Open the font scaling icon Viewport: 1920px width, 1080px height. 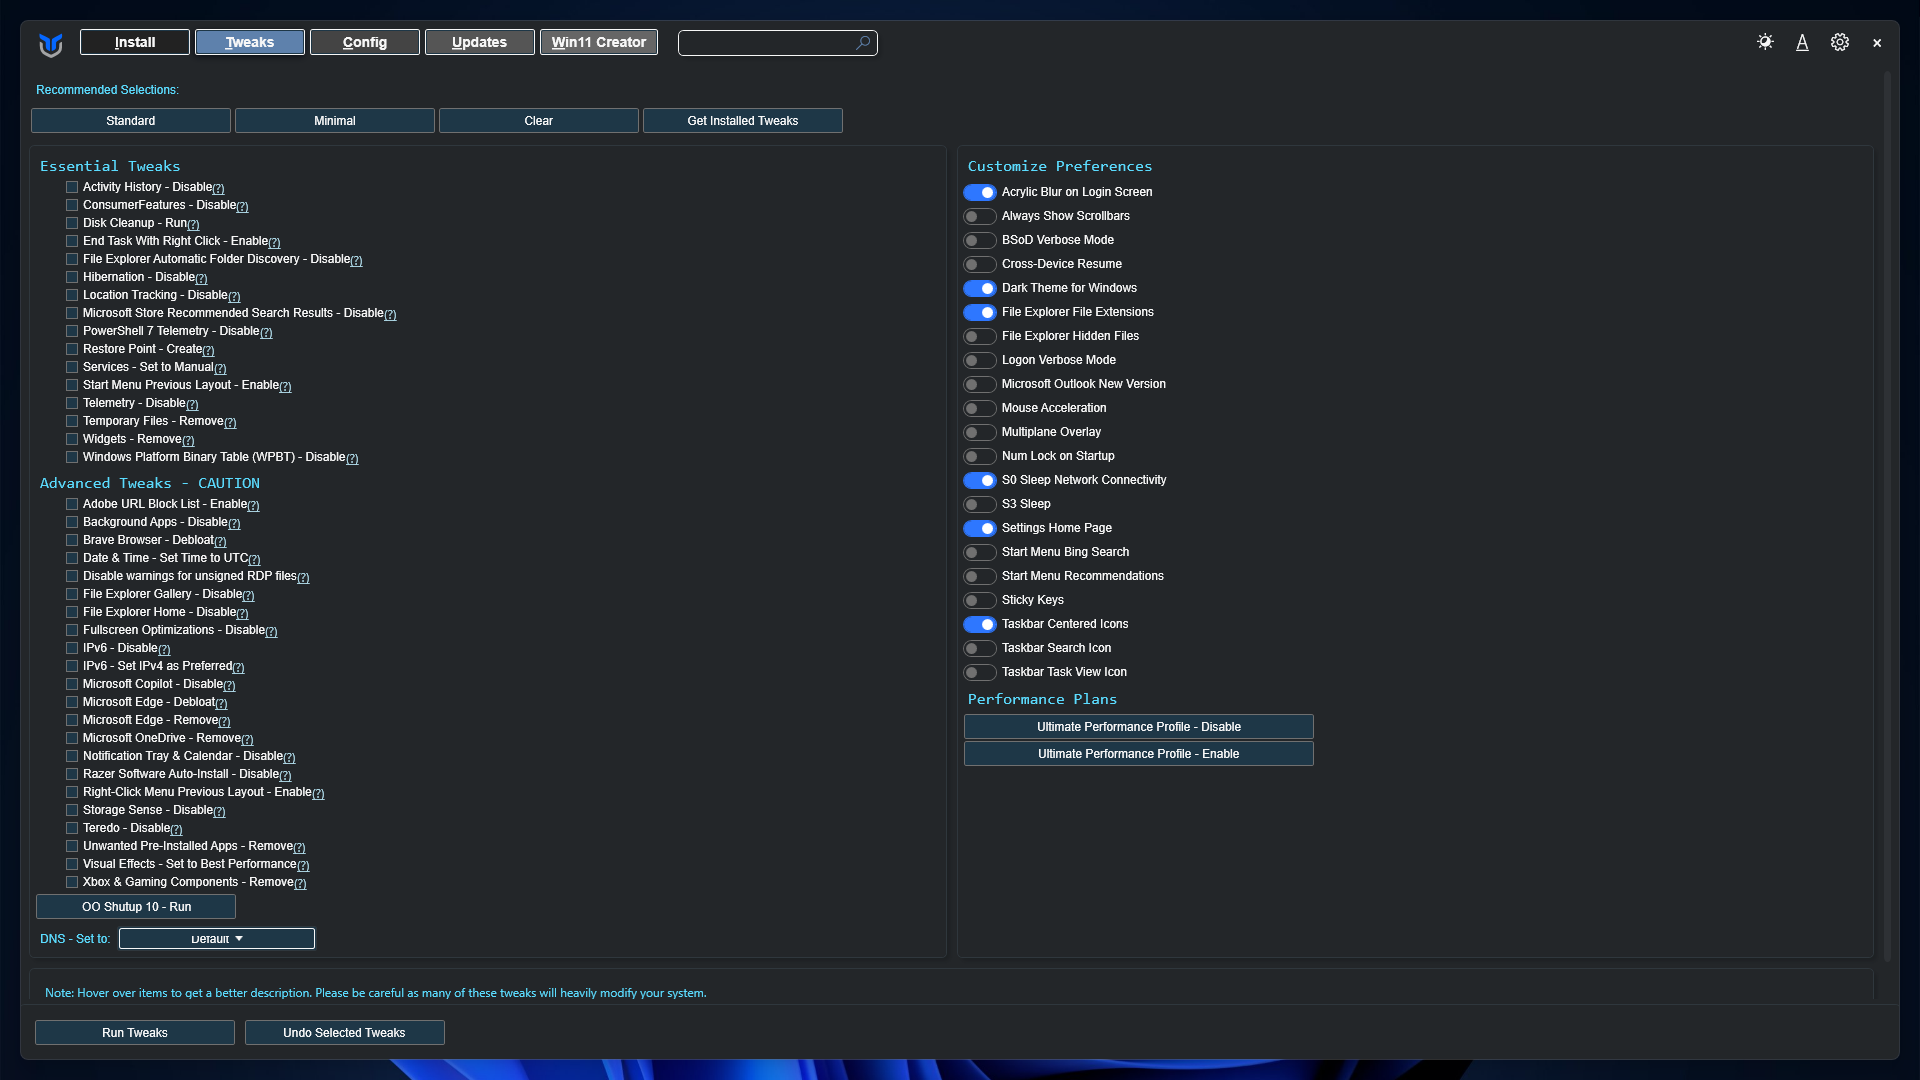[1802, 42]
